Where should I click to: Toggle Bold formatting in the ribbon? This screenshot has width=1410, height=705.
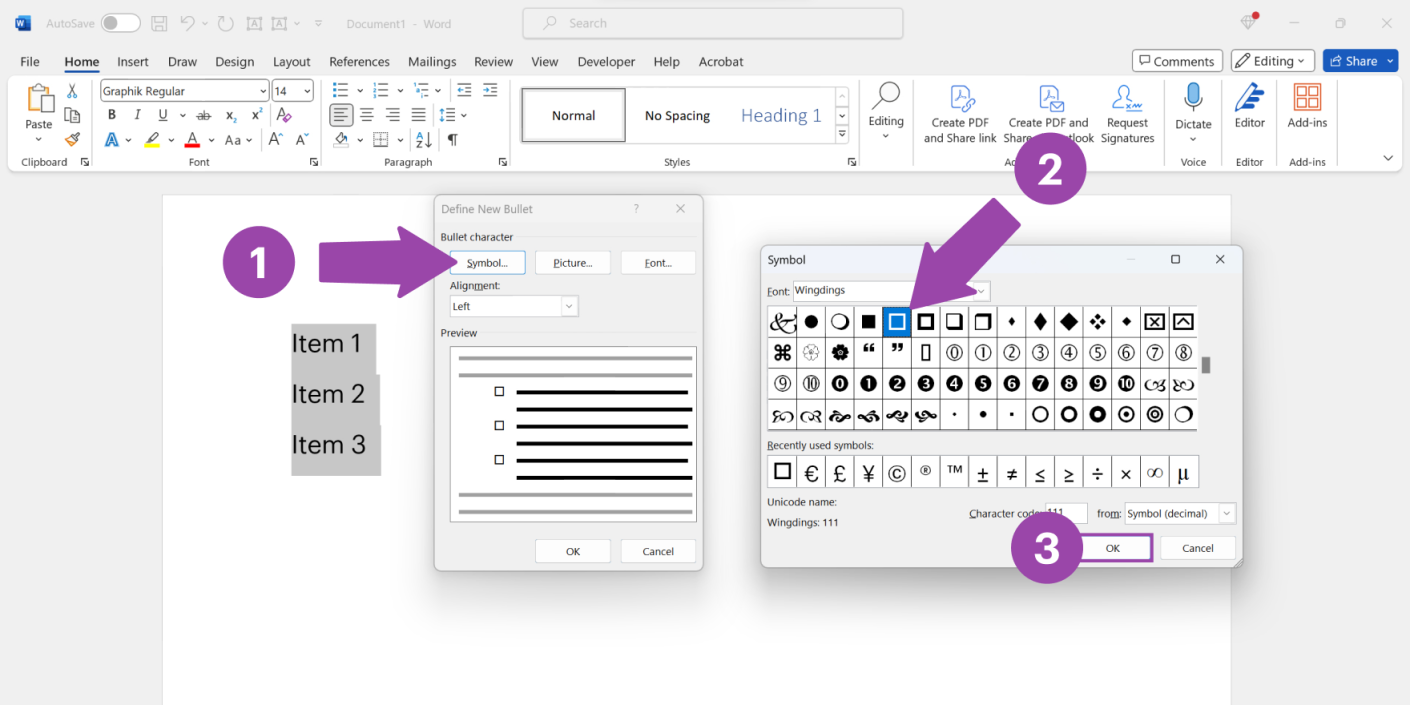pyautogui.click(x=112, y=115)
